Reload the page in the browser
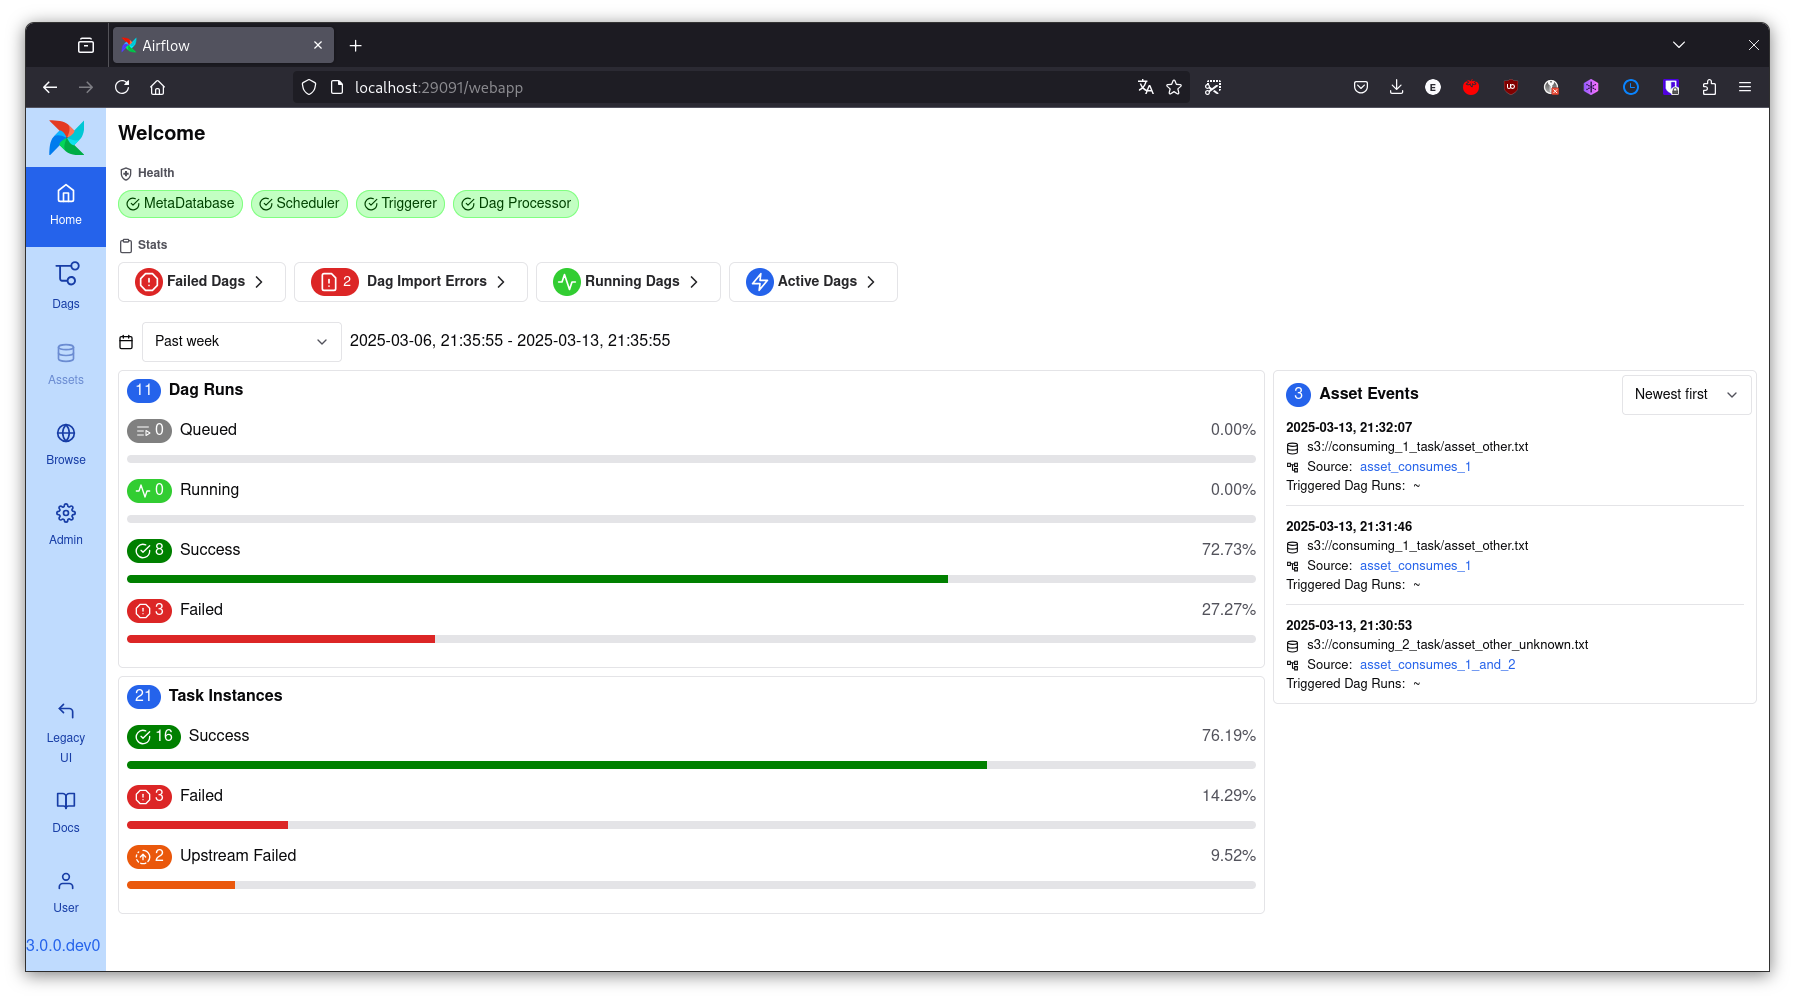The height and width of the screenshot is (1000, 1795). click(x=122, y=87)
